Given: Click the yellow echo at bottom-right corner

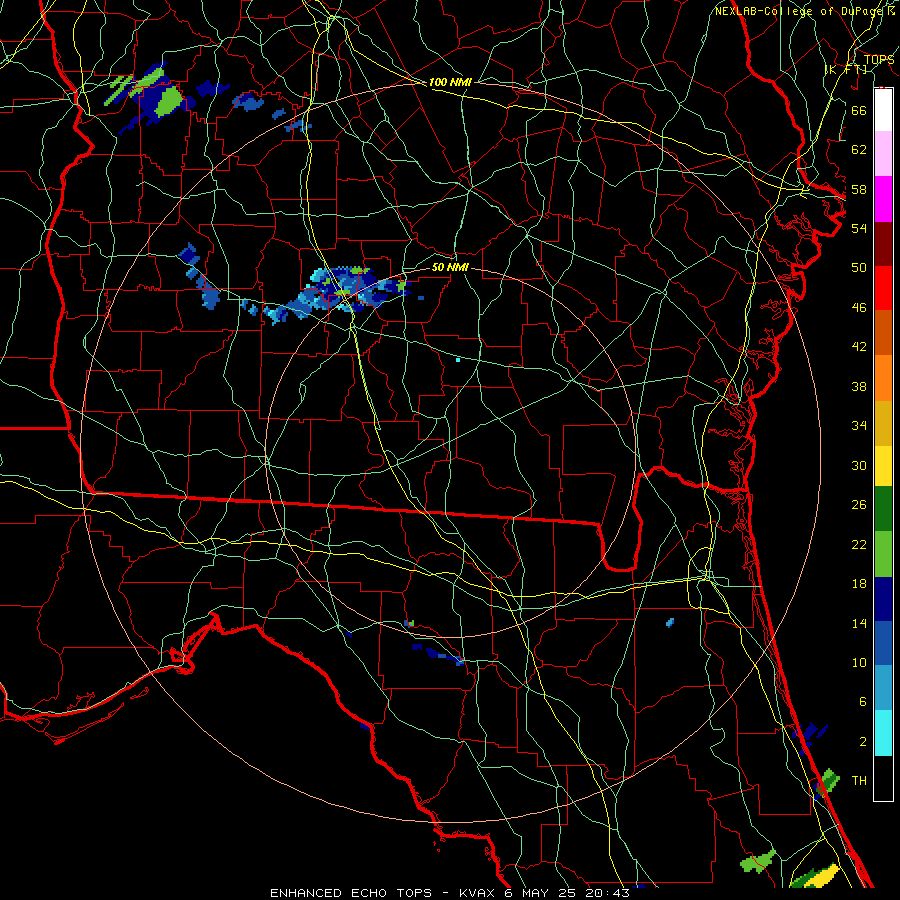Looking at the screenshot, I should click(x=824, y=876).
